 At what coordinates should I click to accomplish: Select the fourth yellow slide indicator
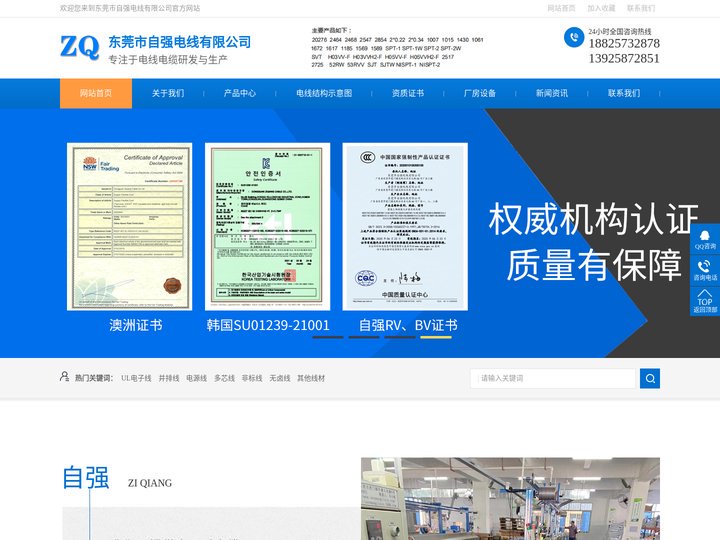coord(436,337)
